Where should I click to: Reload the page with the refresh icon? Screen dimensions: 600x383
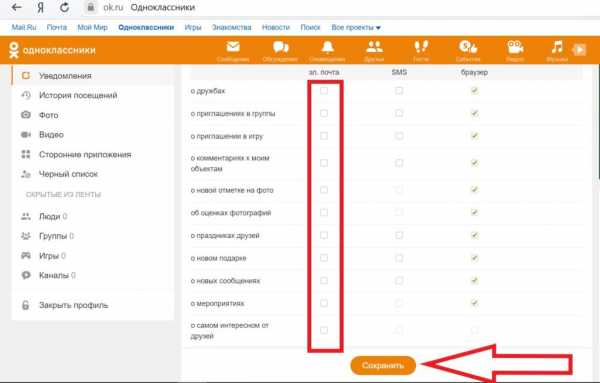coord(65,7)
